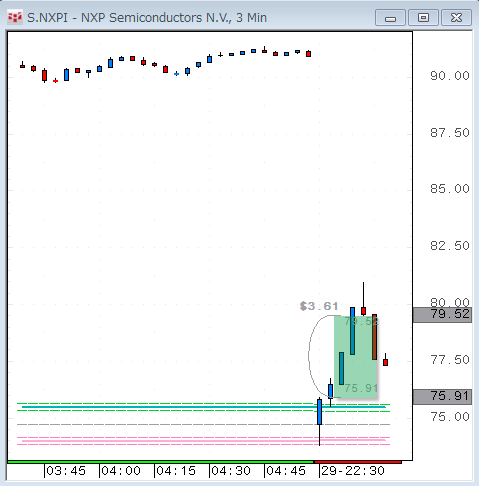Click the tall red candle with long upper wick
The width and height of the screenshot is (479, 486).
pyautogui.click(x=363, y=311)
